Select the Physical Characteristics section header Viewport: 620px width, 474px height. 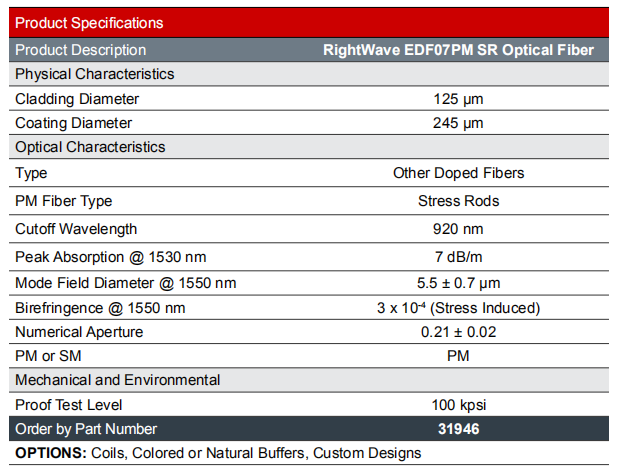coord(94,74)
